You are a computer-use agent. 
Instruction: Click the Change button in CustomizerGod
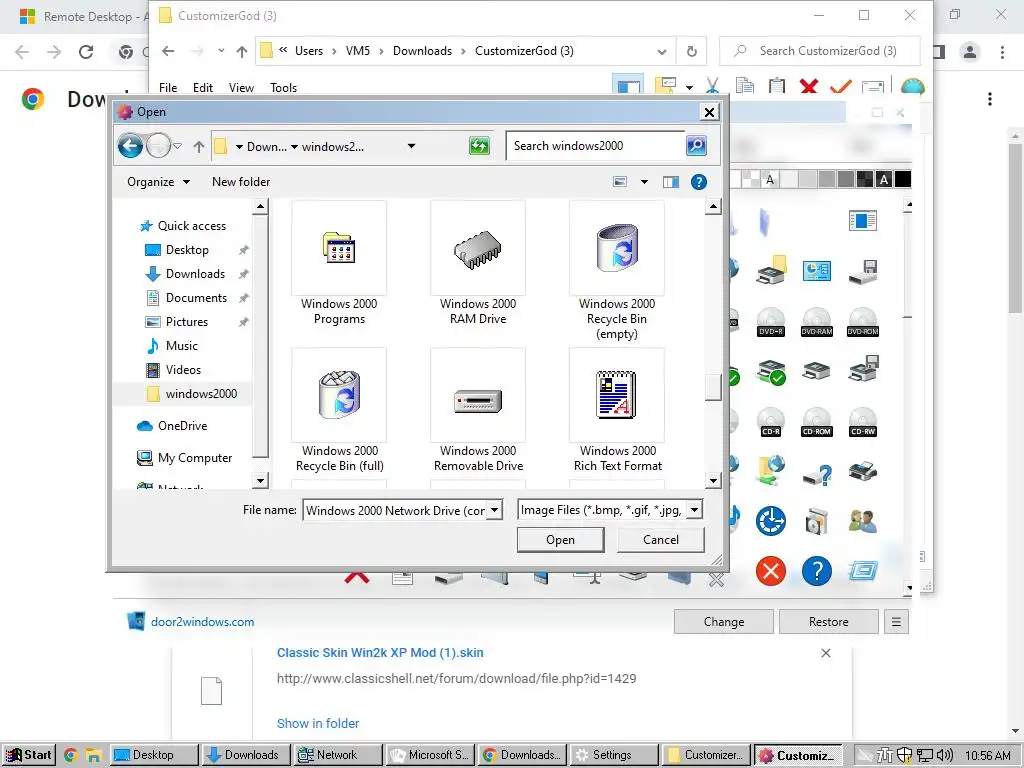(x=724, y=622)
